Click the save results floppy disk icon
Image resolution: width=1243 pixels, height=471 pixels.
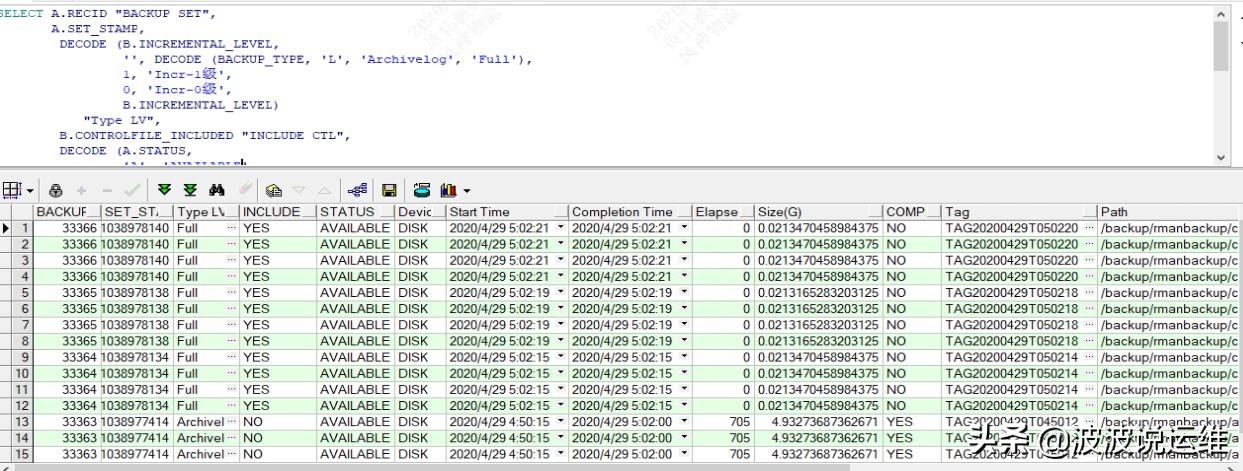pyautogui.click(x=389, y=189)
